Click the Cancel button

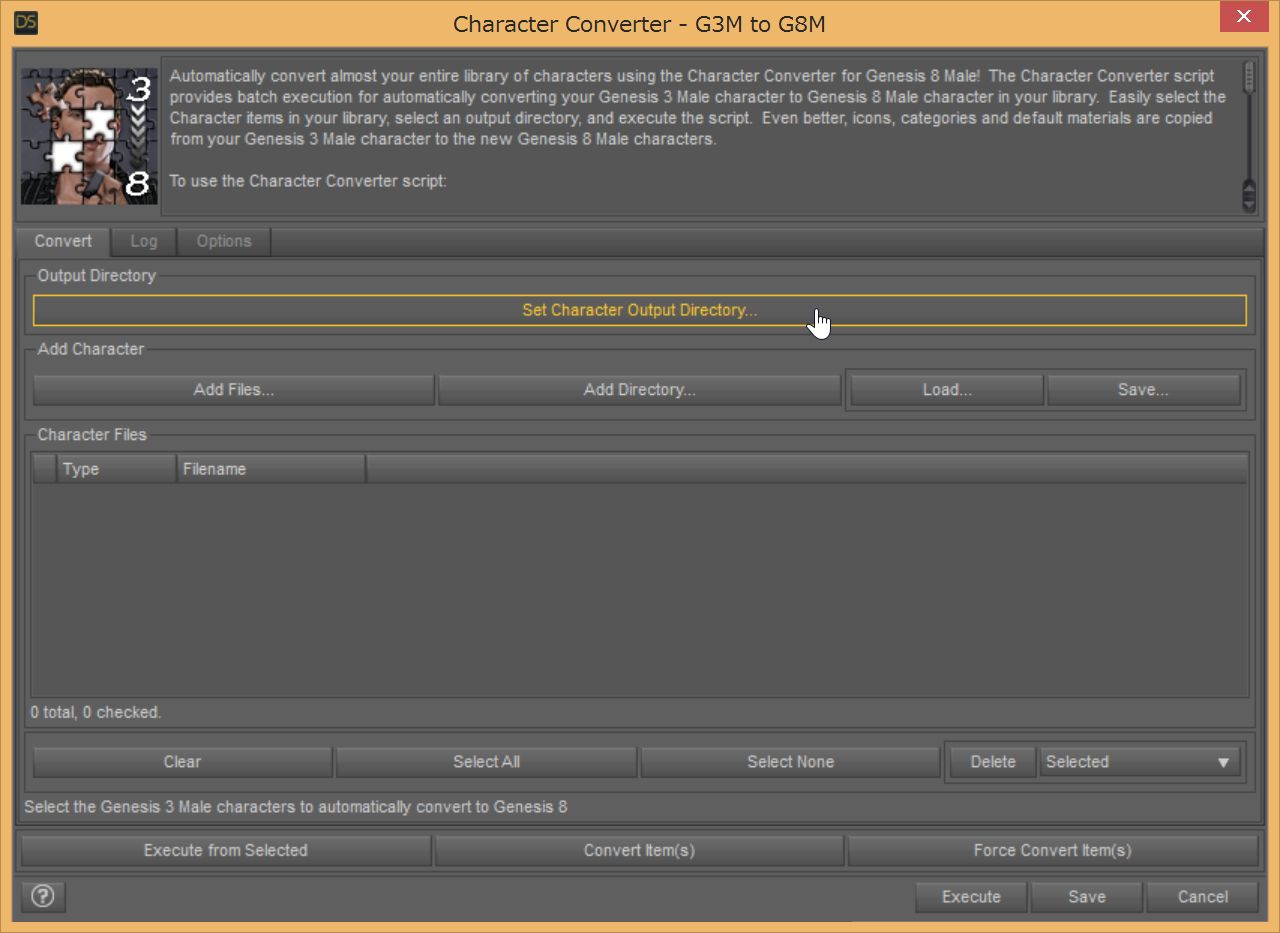[x=1203, y=897]
